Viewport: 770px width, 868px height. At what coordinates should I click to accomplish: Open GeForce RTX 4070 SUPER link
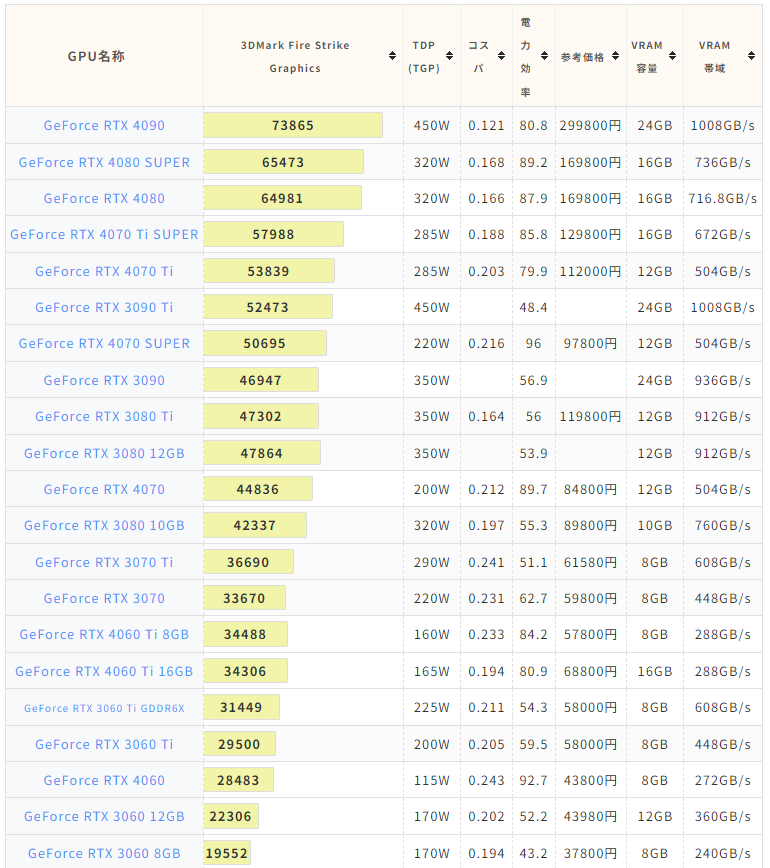click(104, 344)
